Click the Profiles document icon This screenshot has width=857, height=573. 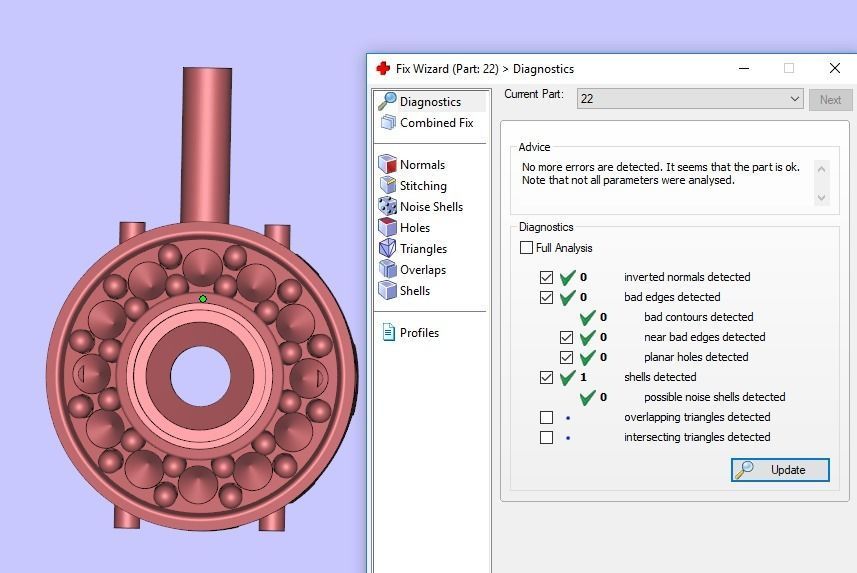[x=389, y=332]
